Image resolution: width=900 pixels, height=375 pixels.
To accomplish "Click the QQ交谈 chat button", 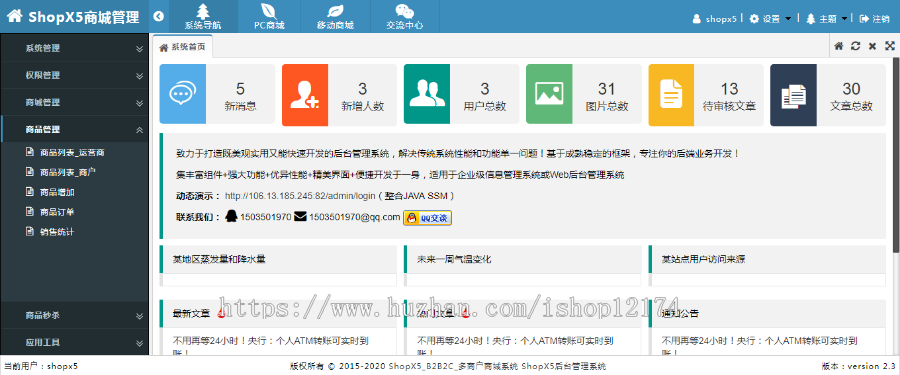I will (428, 218).
